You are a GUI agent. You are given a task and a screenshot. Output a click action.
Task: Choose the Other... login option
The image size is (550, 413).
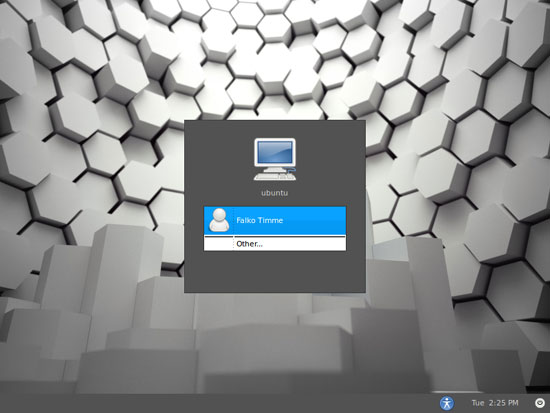[275, 244]
